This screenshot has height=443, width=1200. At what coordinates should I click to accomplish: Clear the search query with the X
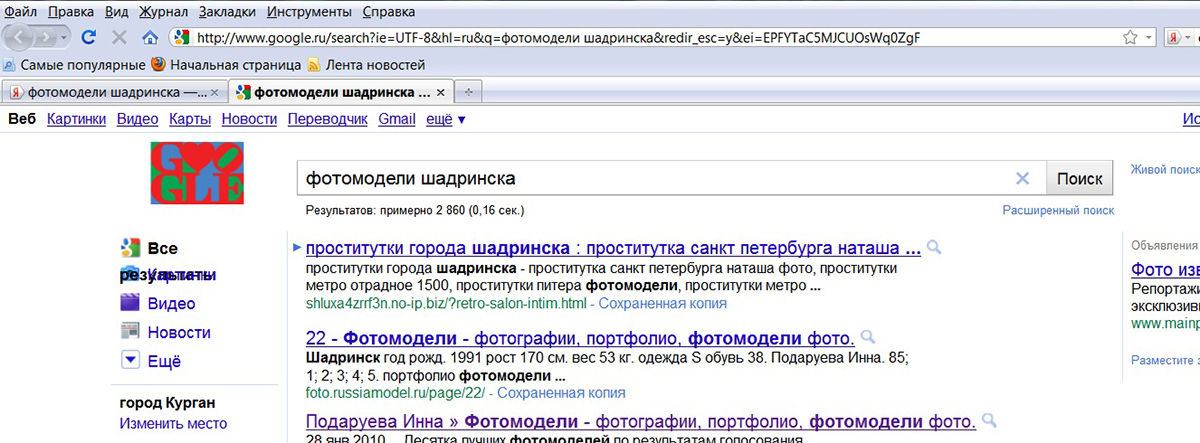tap(1022, 179)
